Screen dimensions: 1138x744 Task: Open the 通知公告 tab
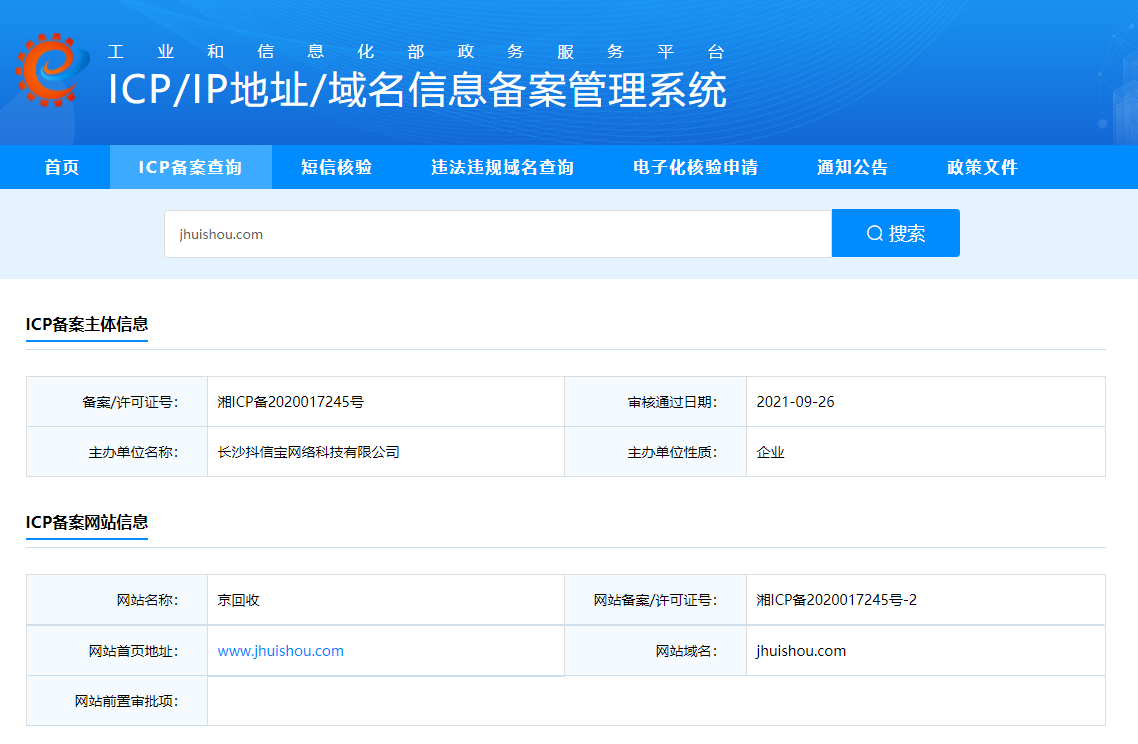point(852,167)
